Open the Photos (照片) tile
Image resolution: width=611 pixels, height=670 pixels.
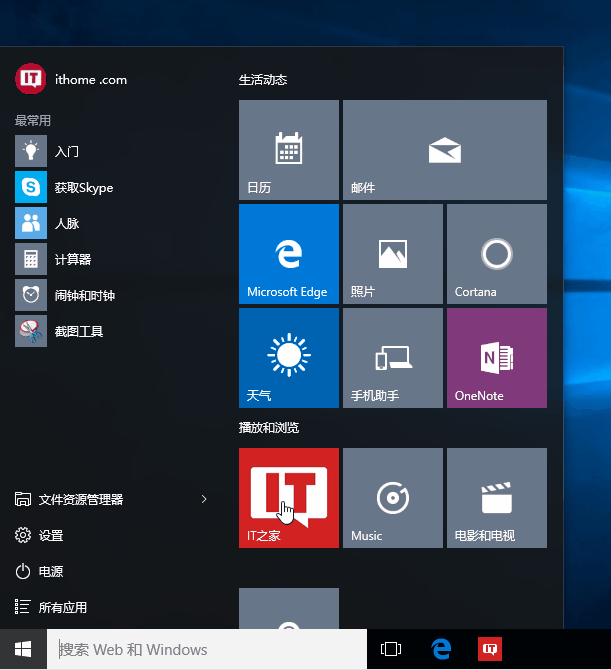pyautogui.click(x=392, y=254)
